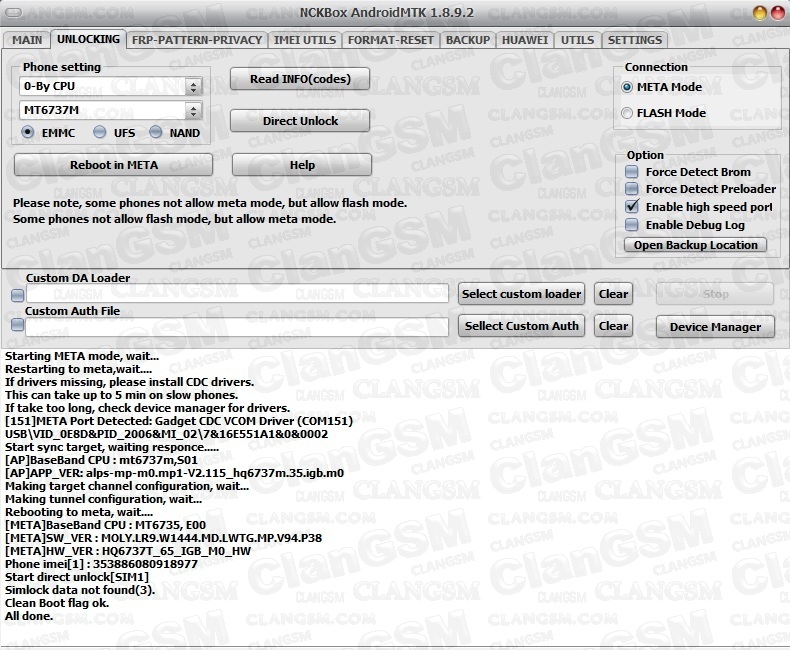
Task: Click Reboot in META button
Action: pos(114,165)
